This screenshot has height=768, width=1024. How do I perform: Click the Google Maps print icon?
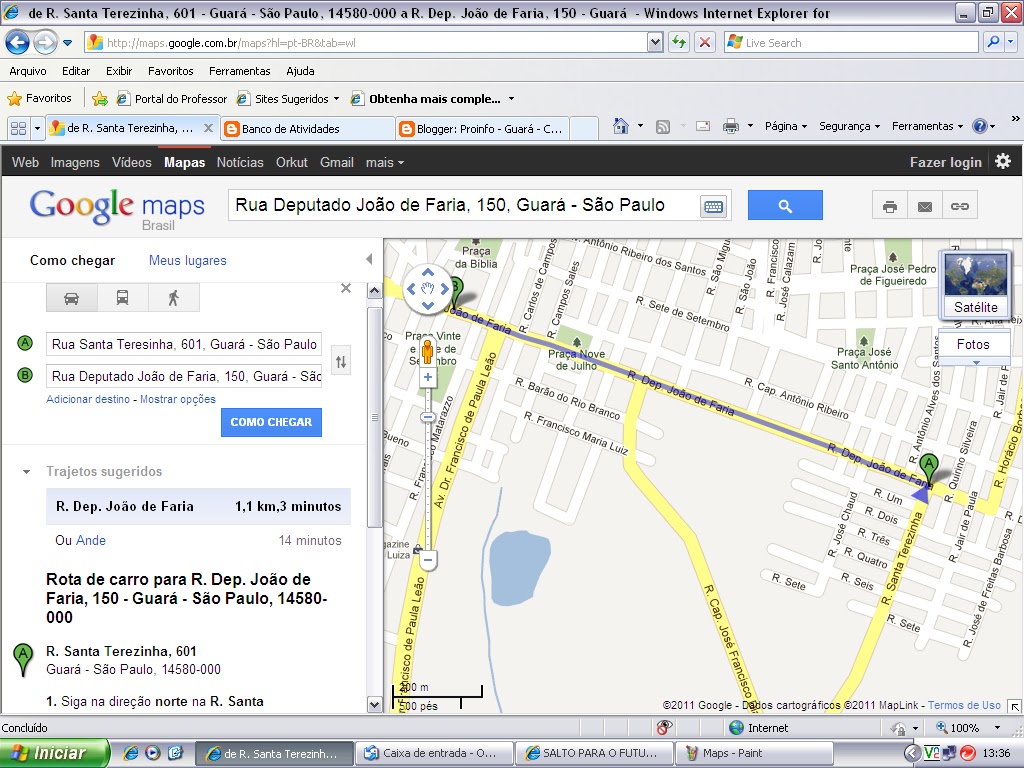tap(889, 206)
